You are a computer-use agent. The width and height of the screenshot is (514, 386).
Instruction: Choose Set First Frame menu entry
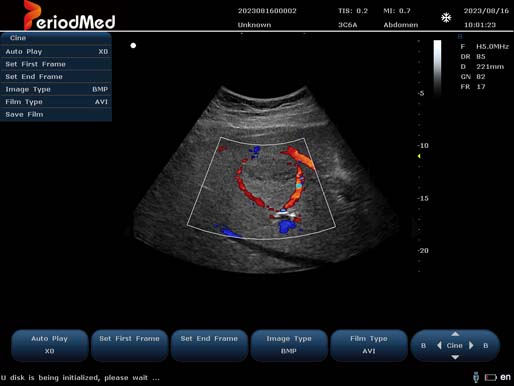point(56,64)
